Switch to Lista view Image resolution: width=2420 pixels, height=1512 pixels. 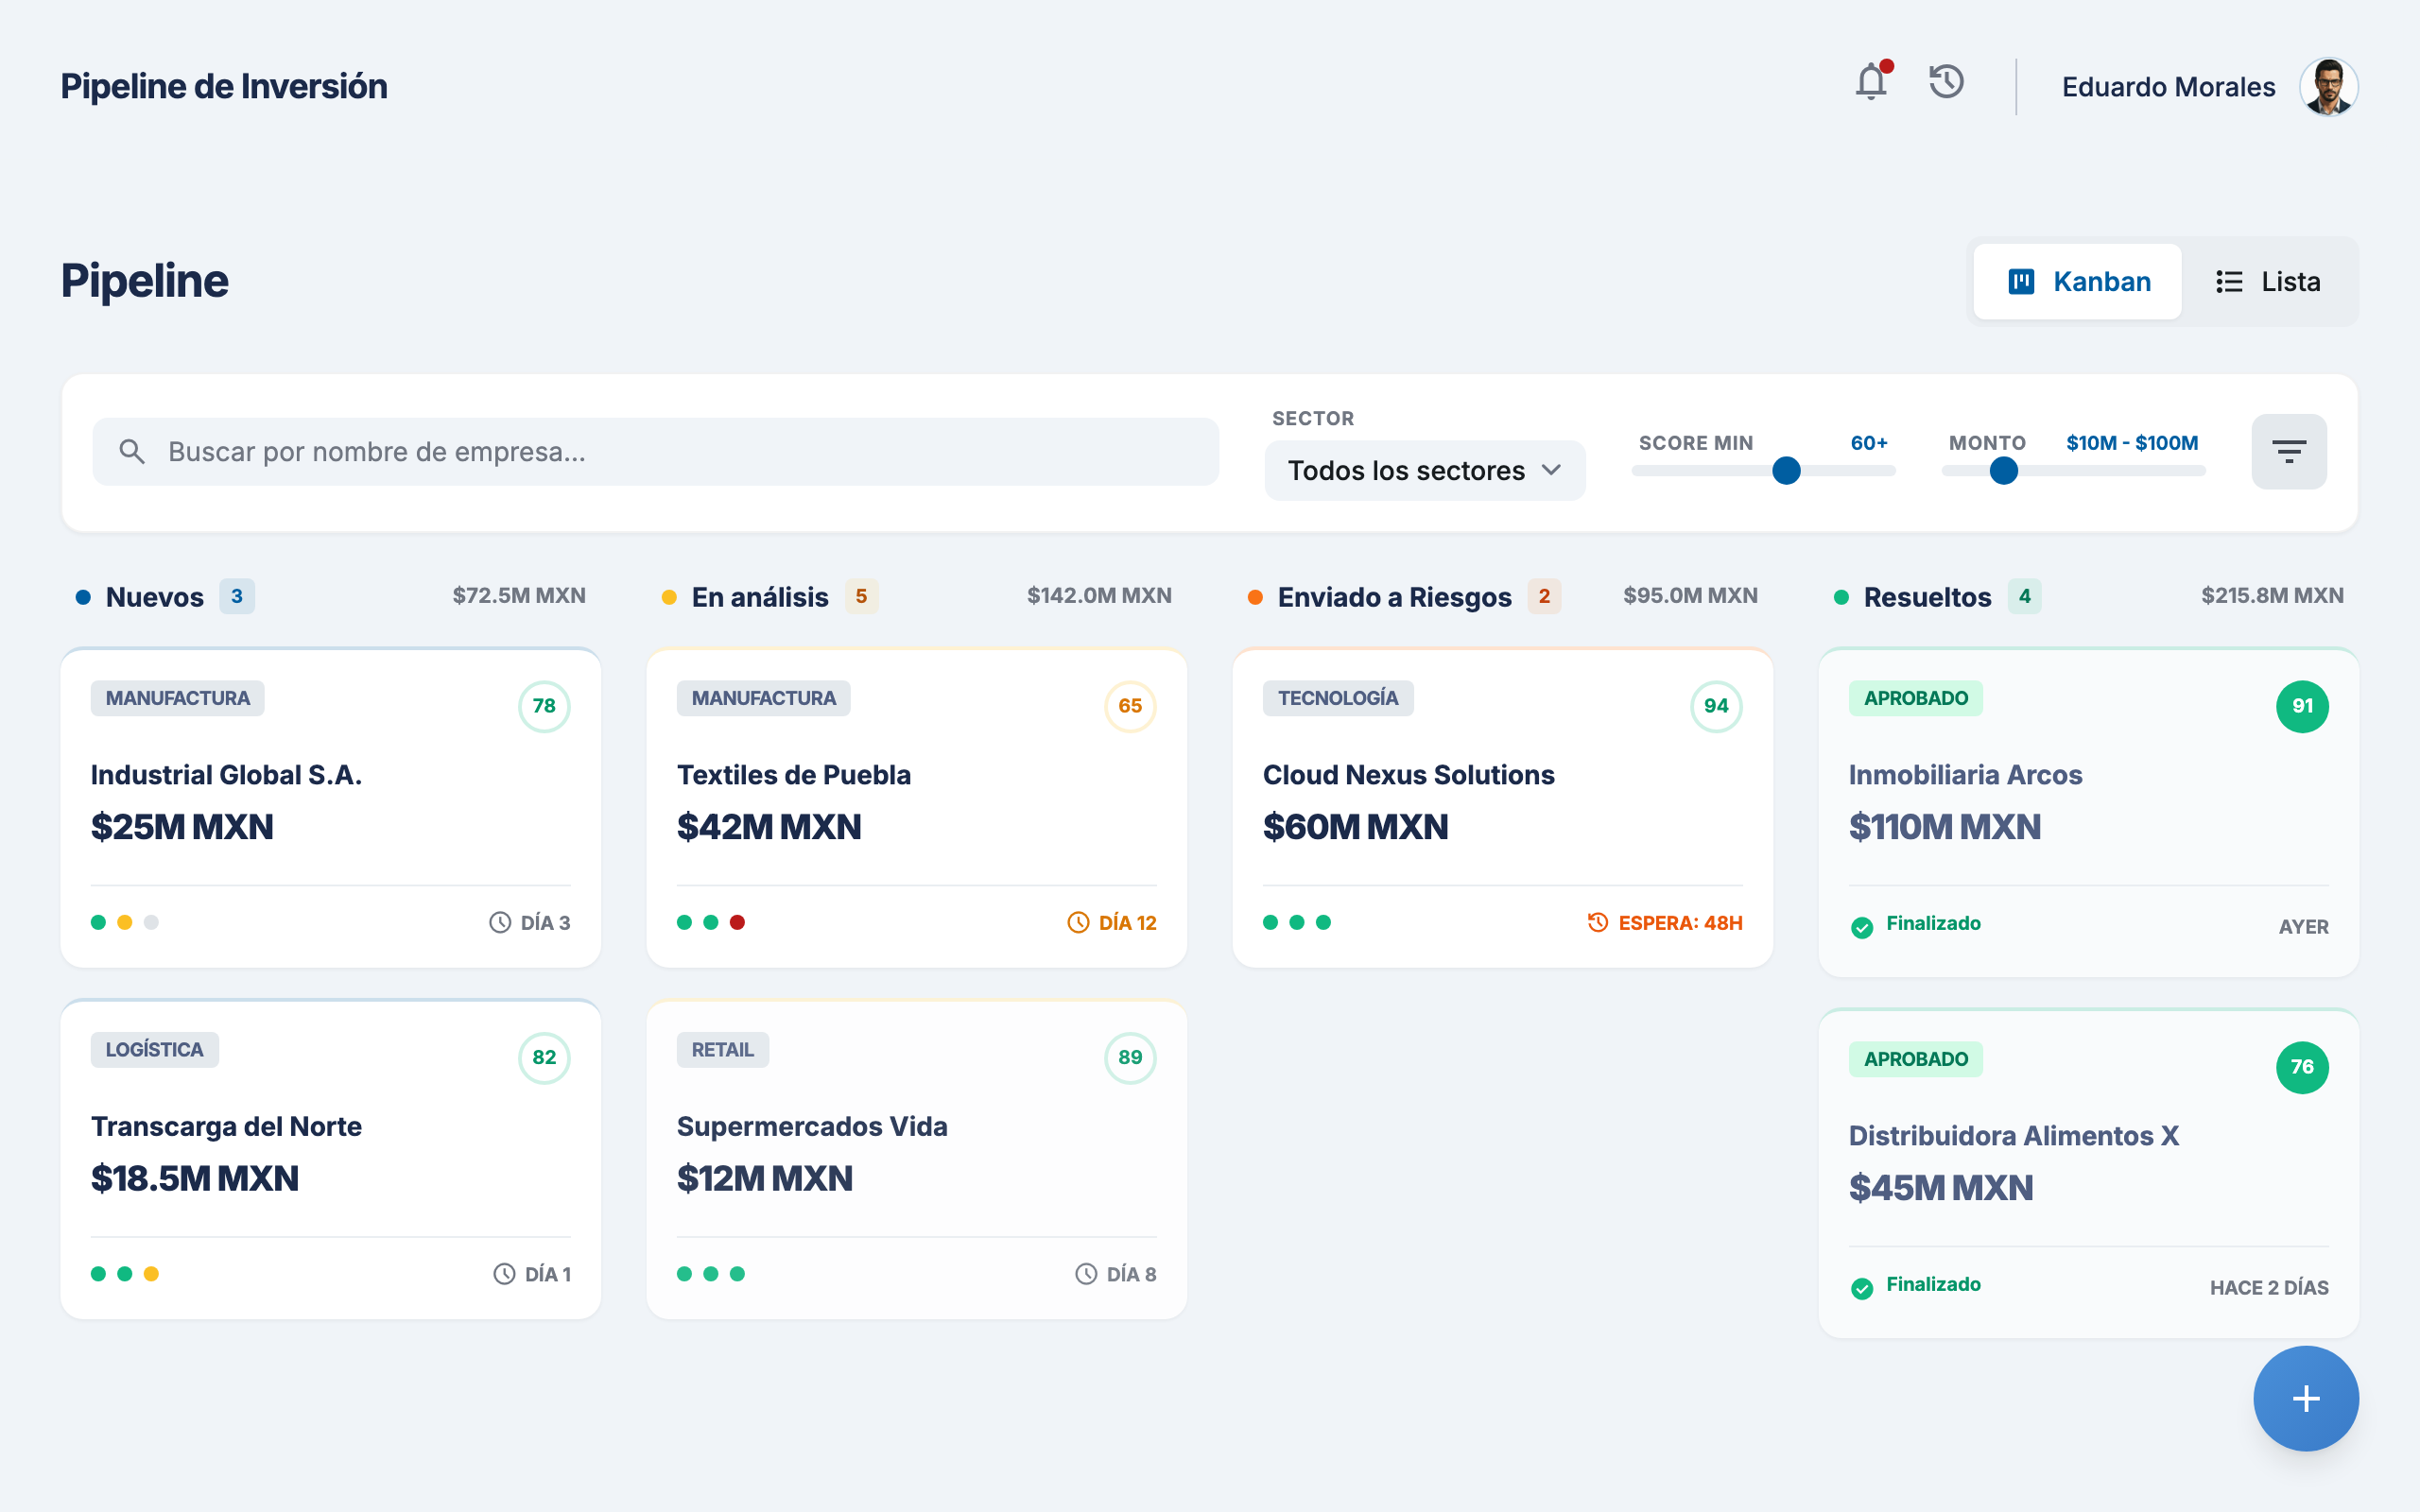tap(2267, 282)
